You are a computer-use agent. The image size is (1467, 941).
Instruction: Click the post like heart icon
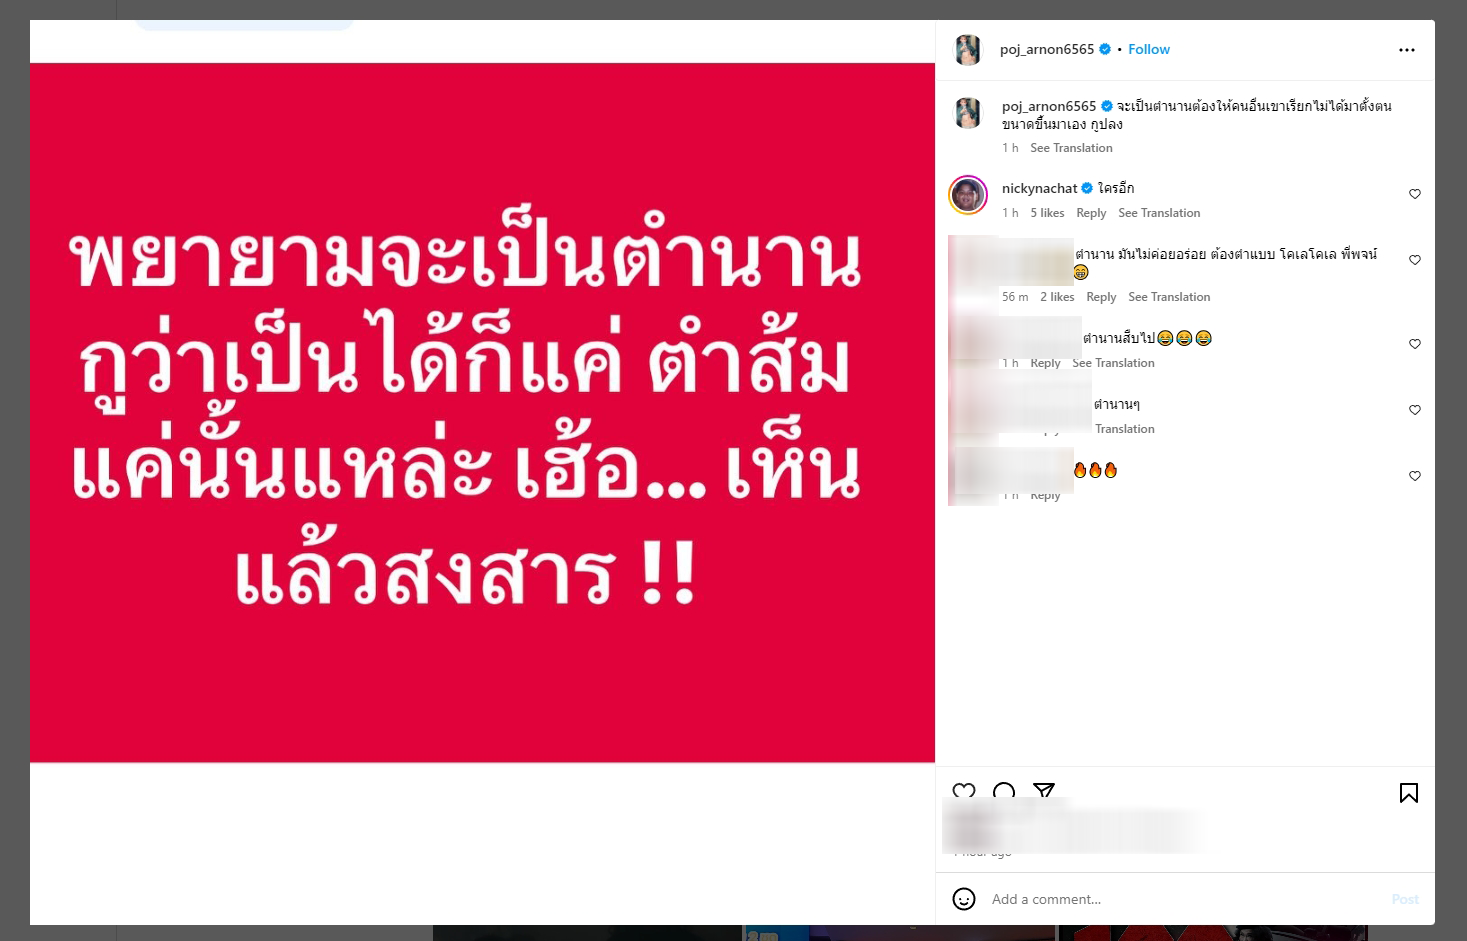(964, 792)
